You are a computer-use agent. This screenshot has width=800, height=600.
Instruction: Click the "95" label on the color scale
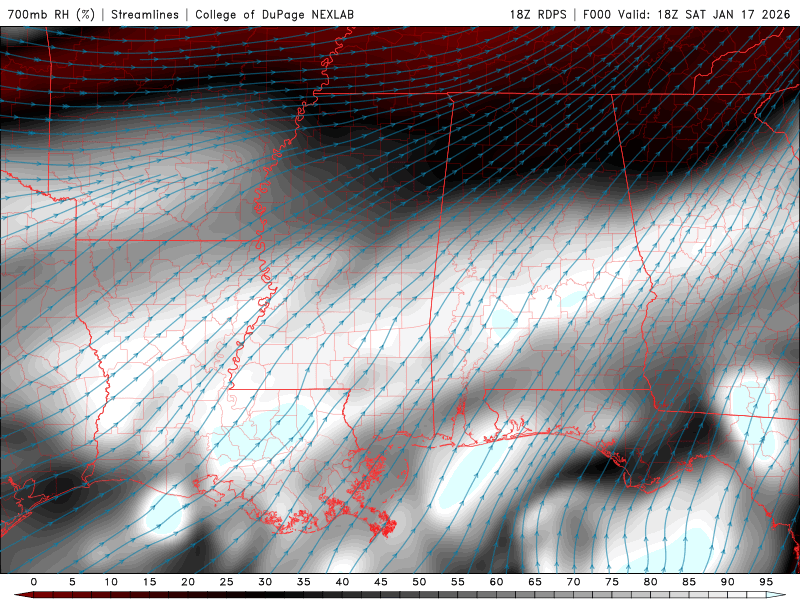[x=766, y=582]
